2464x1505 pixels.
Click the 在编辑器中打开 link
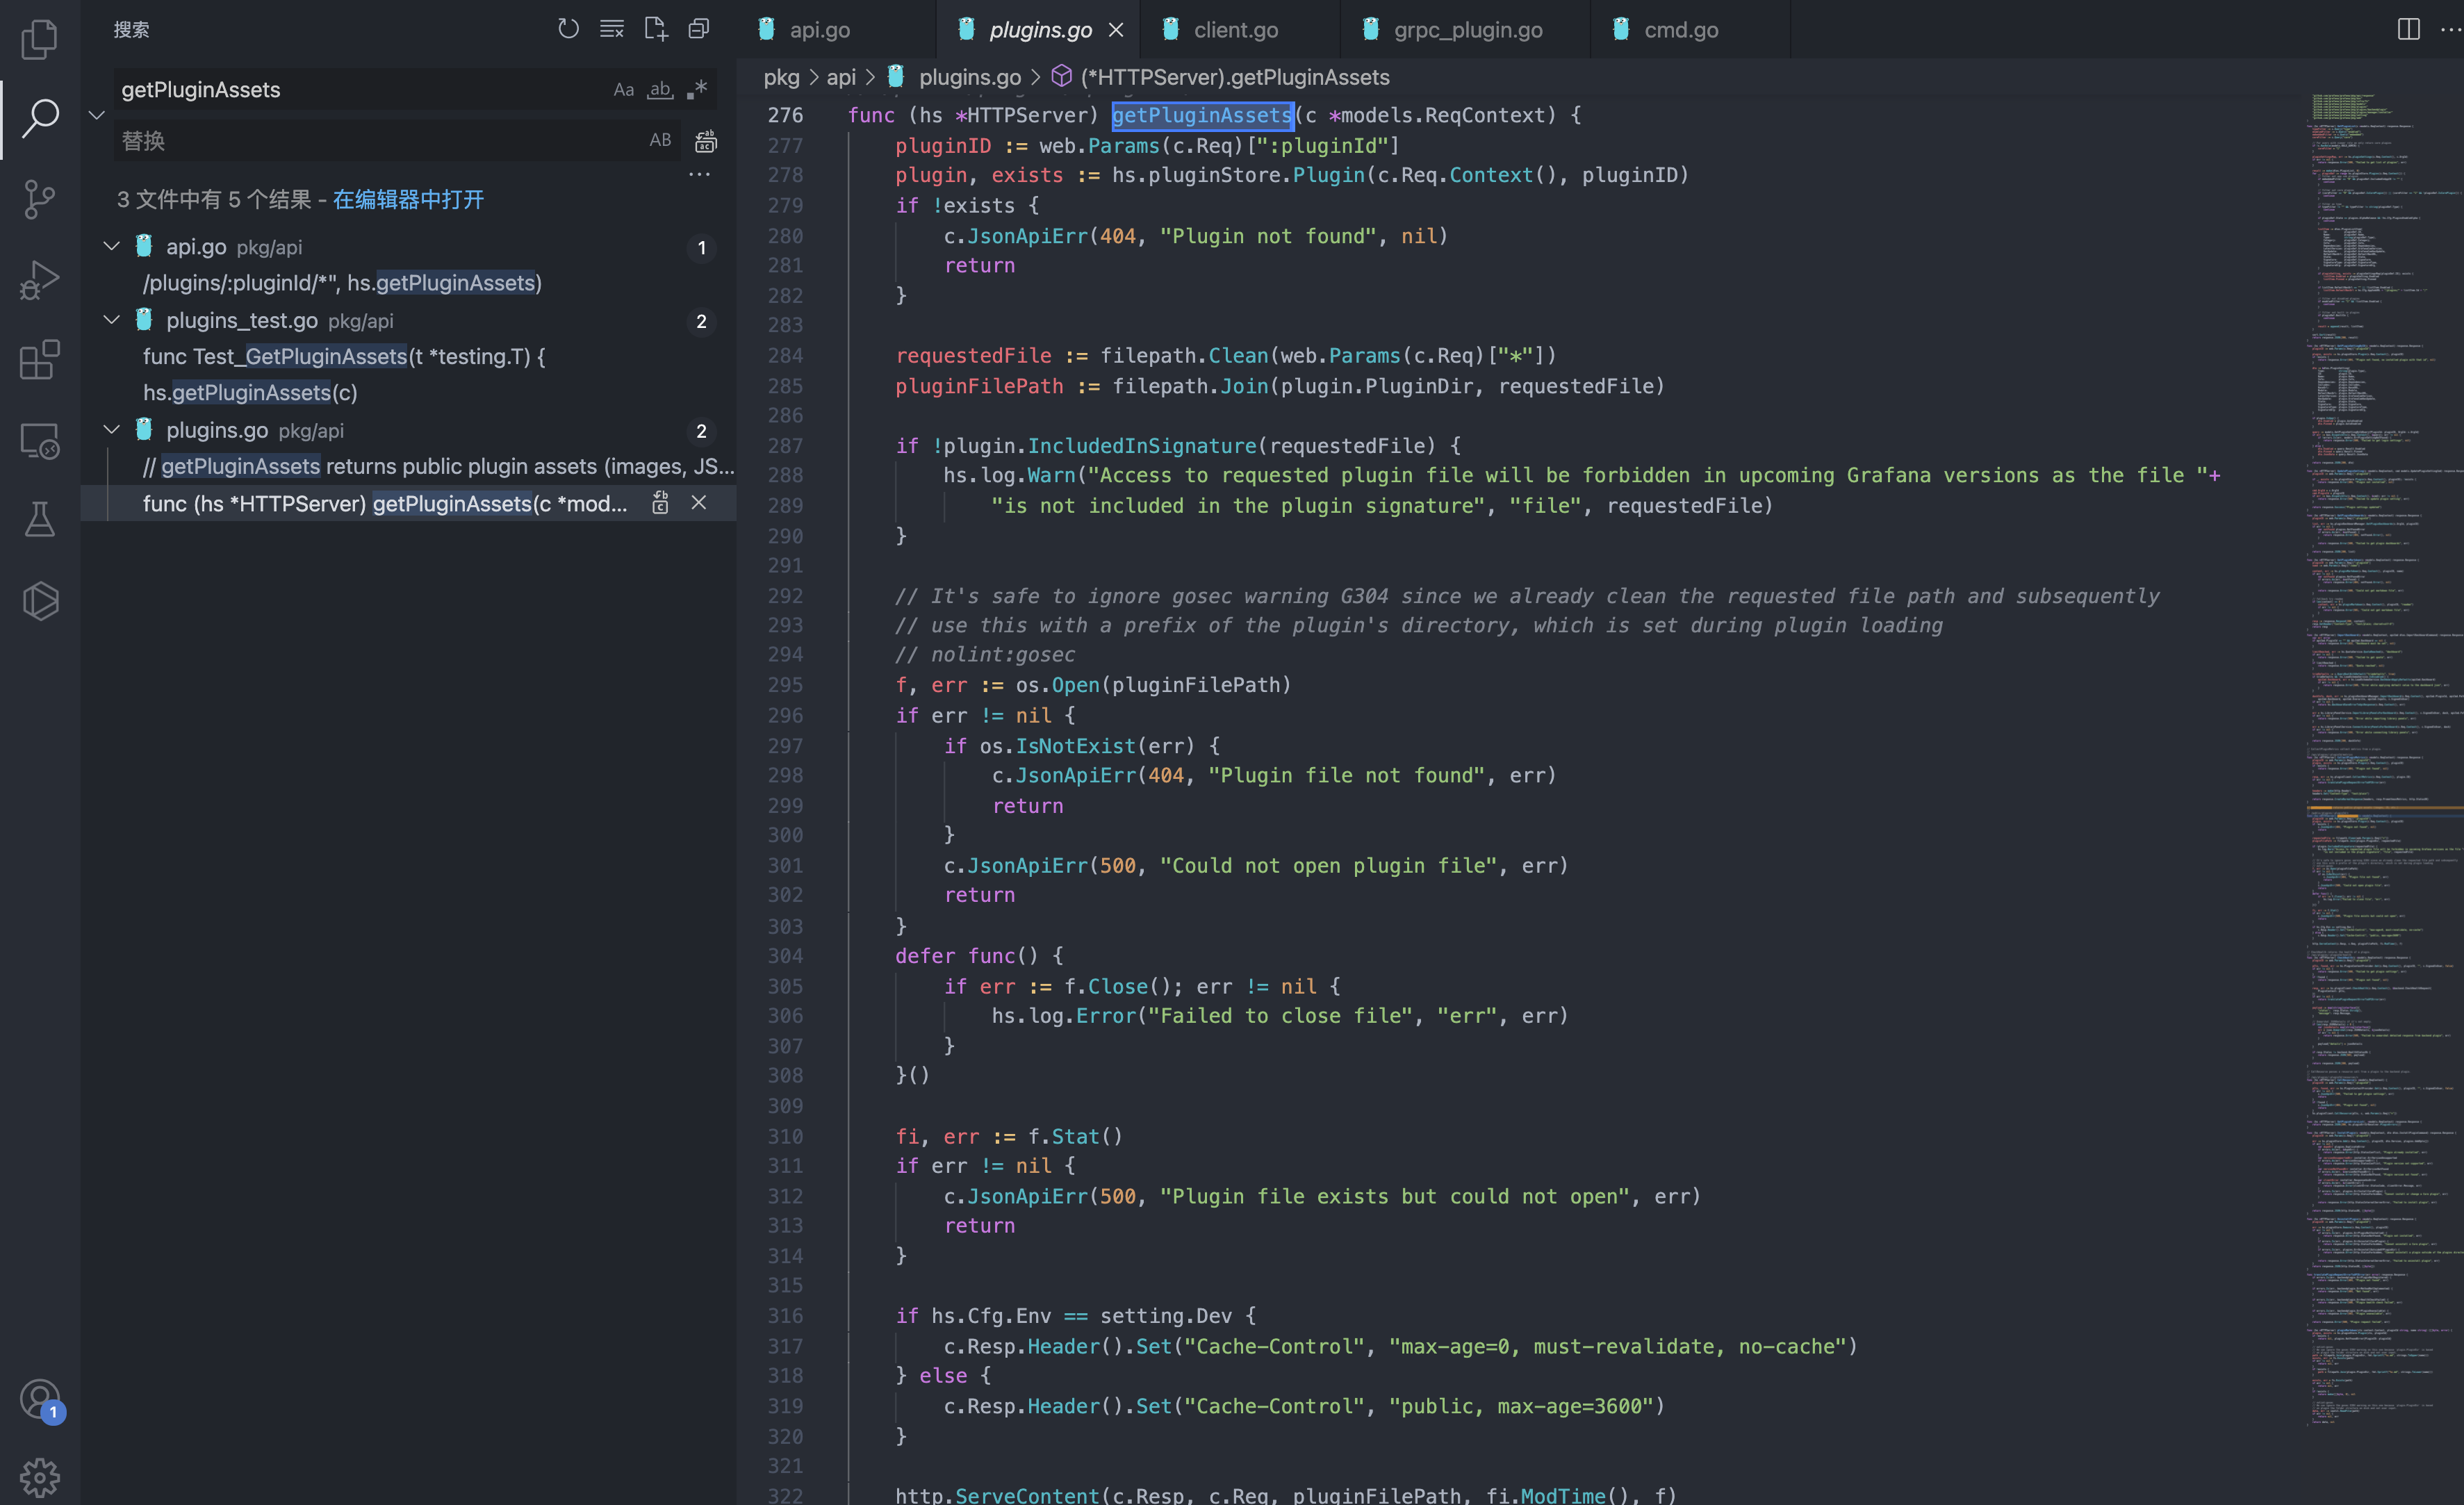(x=408, y=199)
